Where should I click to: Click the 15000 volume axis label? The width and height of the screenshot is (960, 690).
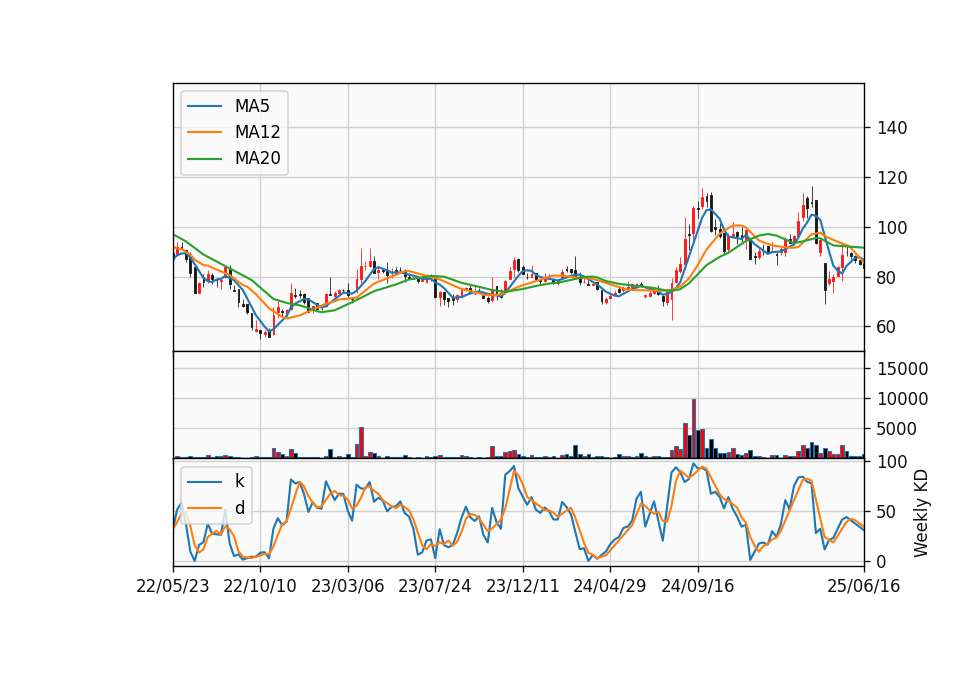[902, 369]
